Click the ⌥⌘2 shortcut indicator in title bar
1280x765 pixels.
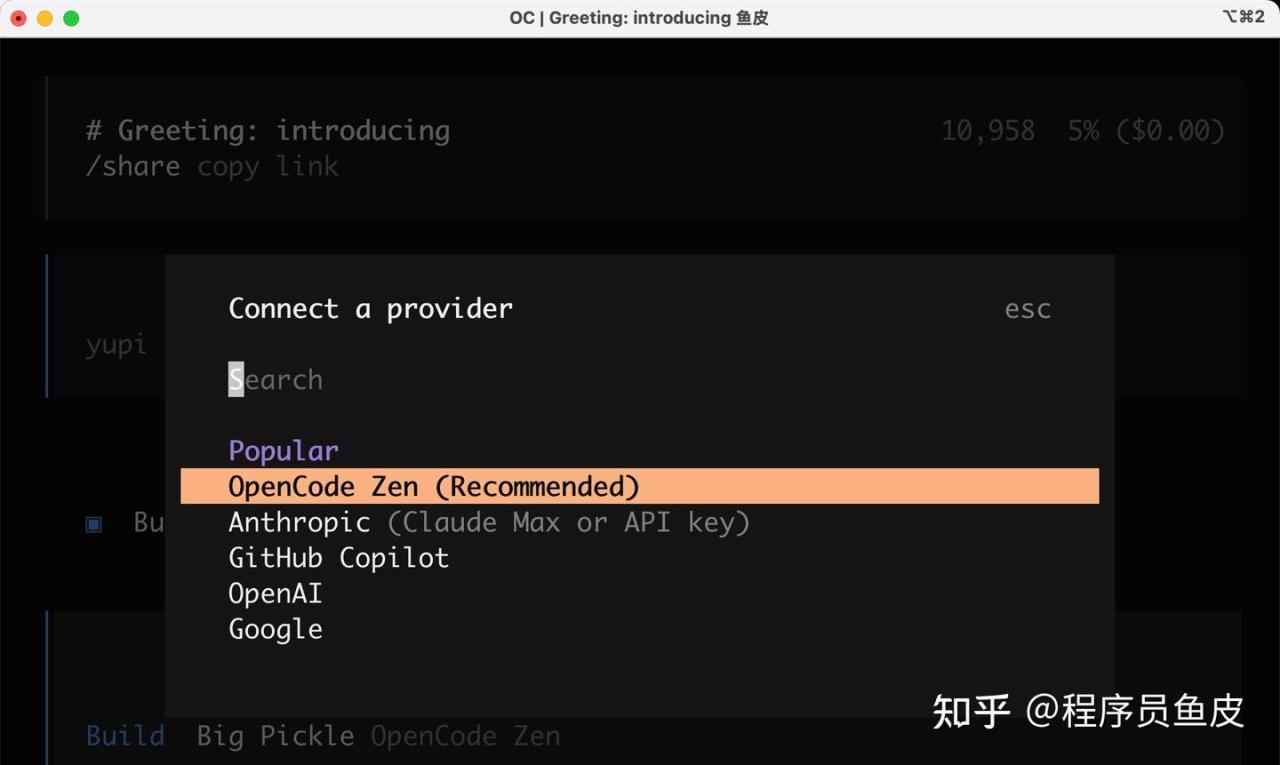[x=1243, y=17]
